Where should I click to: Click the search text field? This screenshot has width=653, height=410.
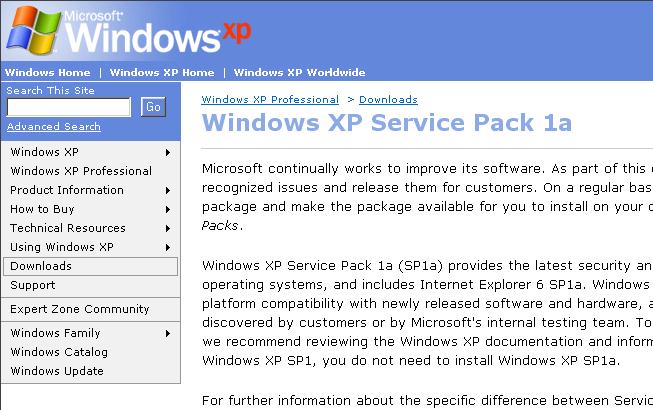pyautogui.click(x=69, y=107)
